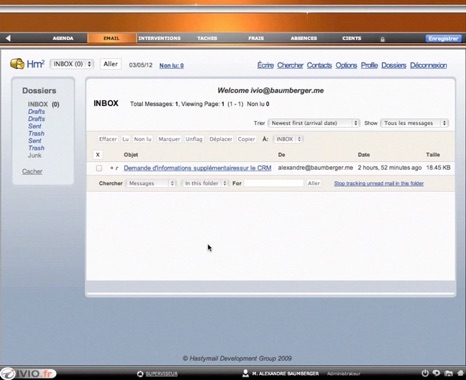Click the X select-all column header
The image size is (466, 380).
pos(98,155)
